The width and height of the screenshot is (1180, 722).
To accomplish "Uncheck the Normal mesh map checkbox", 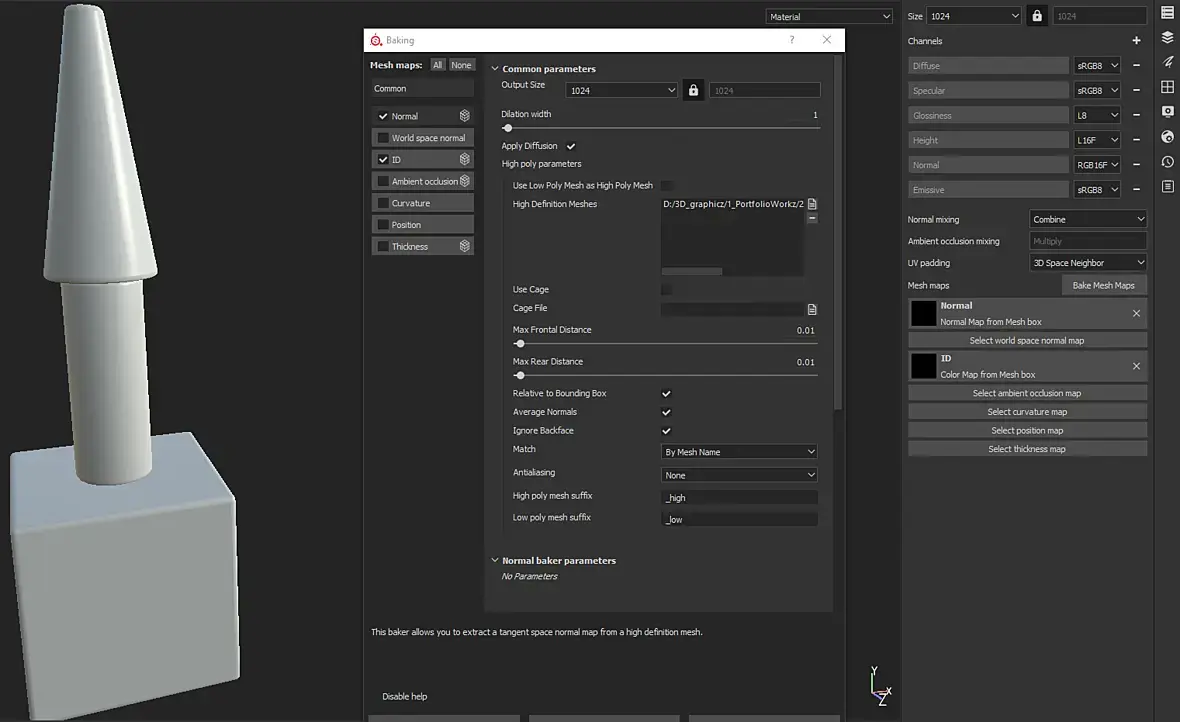I will click(383, 116).
